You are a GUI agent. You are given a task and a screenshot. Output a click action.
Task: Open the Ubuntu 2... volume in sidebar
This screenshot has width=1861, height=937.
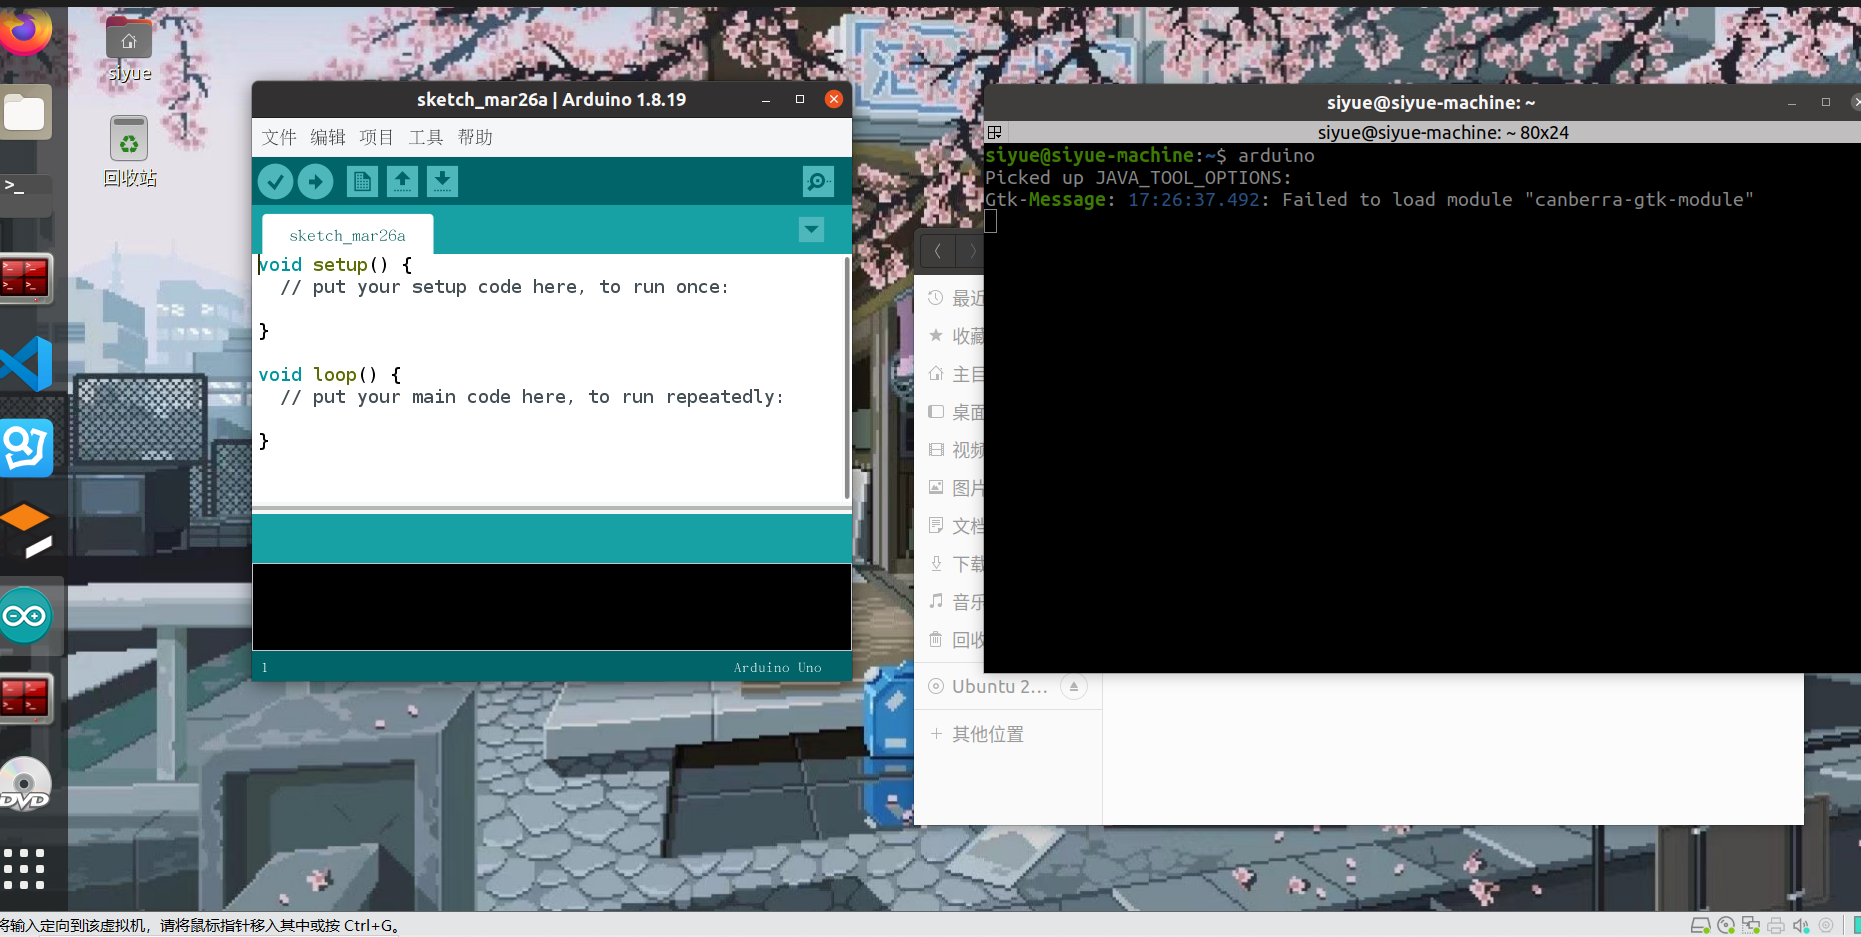(x=999, y=687)
